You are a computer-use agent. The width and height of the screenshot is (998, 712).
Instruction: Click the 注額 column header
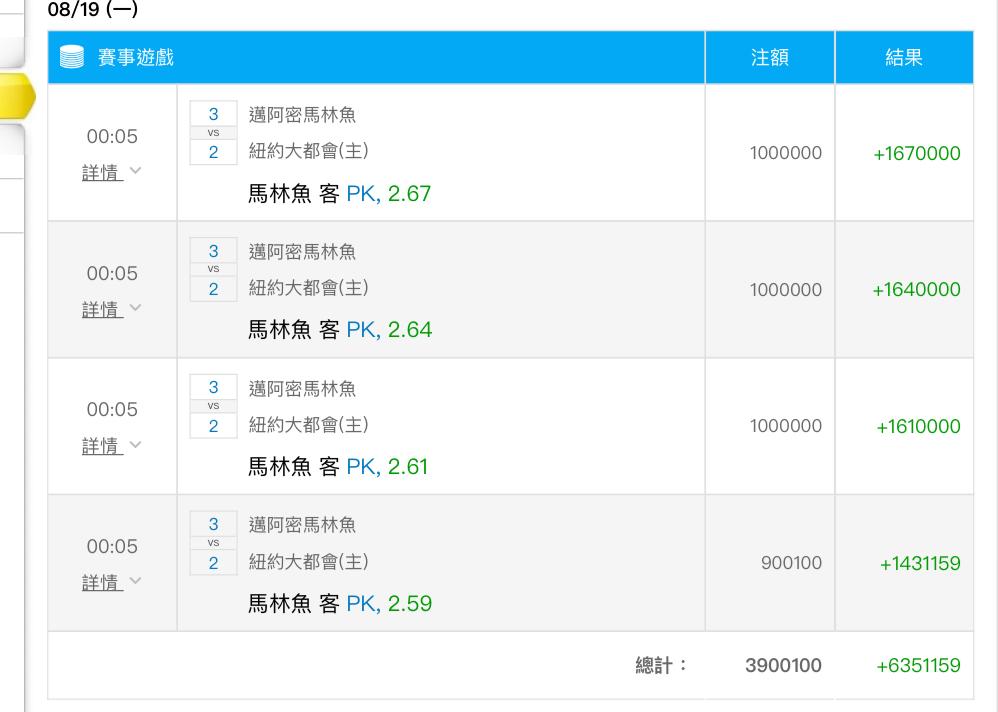[770, 57]
